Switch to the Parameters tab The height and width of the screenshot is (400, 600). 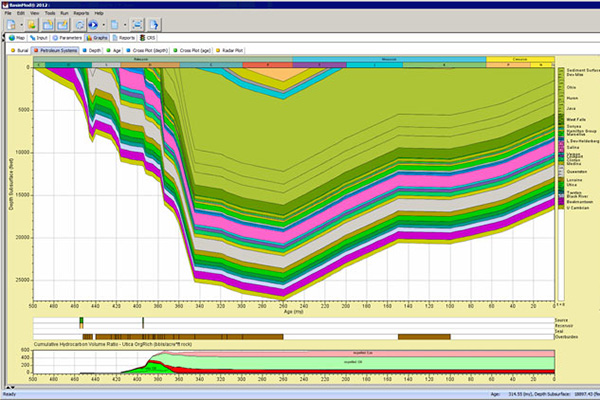pyautogui.click(x=67, y=38)
